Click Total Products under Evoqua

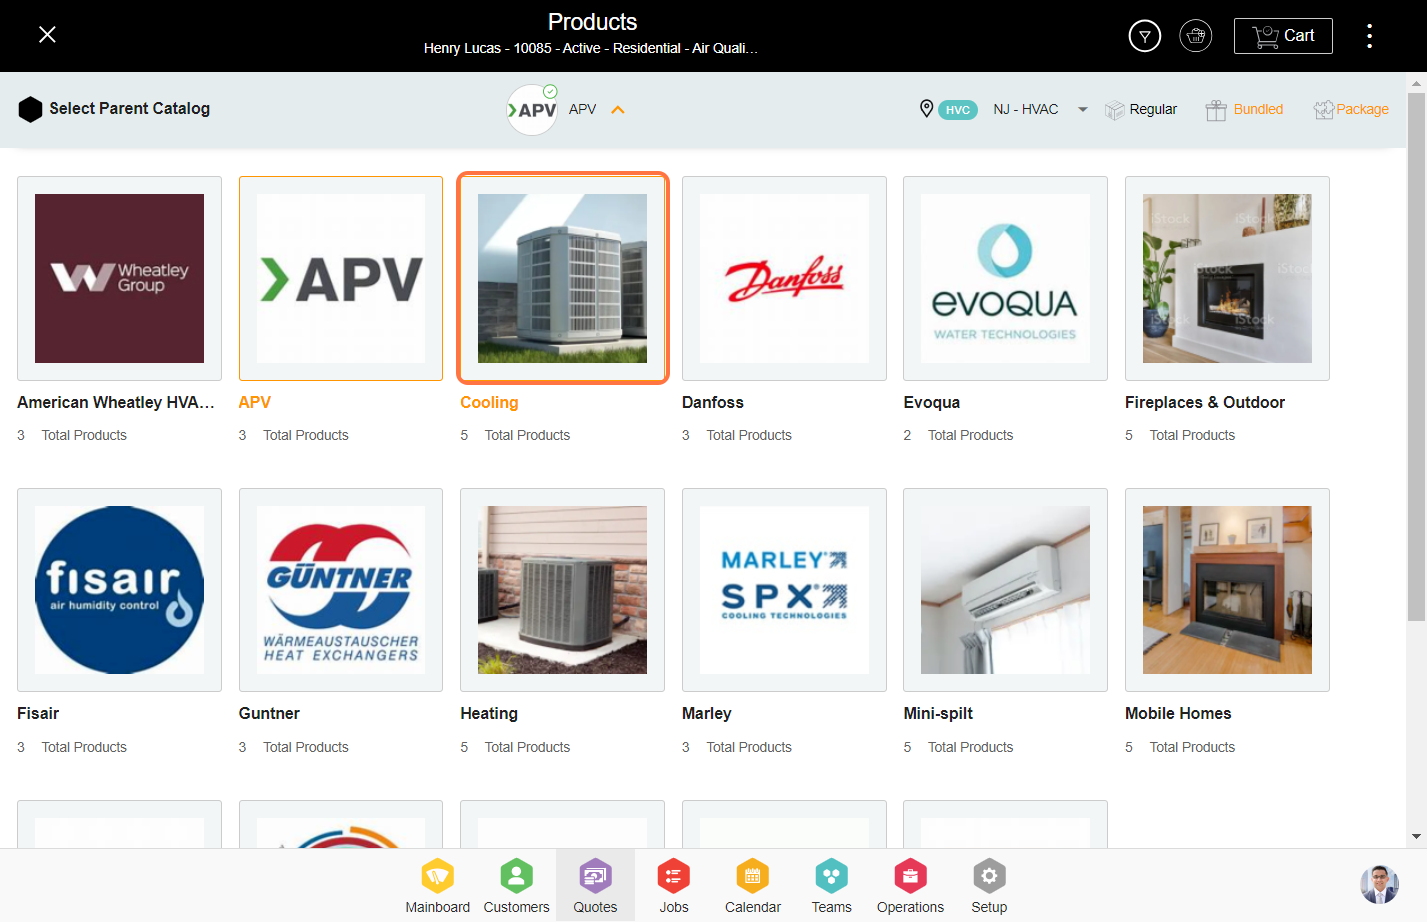970,435
